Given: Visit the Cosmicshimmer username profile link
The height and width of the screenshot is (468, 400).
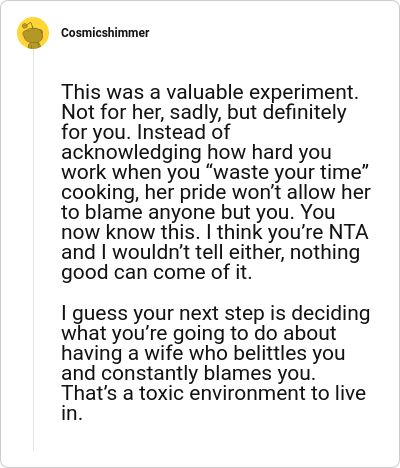Looking at the screenshot, I should 105,33.
